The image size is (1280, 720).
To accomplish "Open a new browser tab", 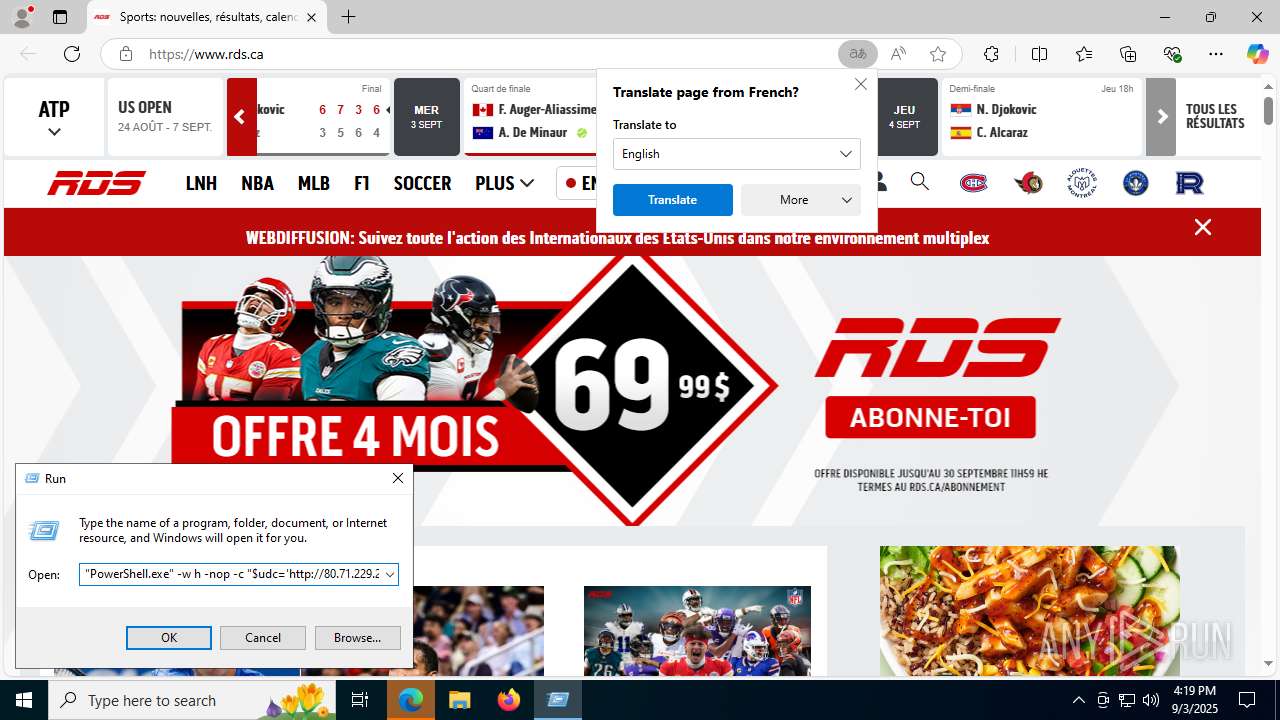I will click(348, 17).
